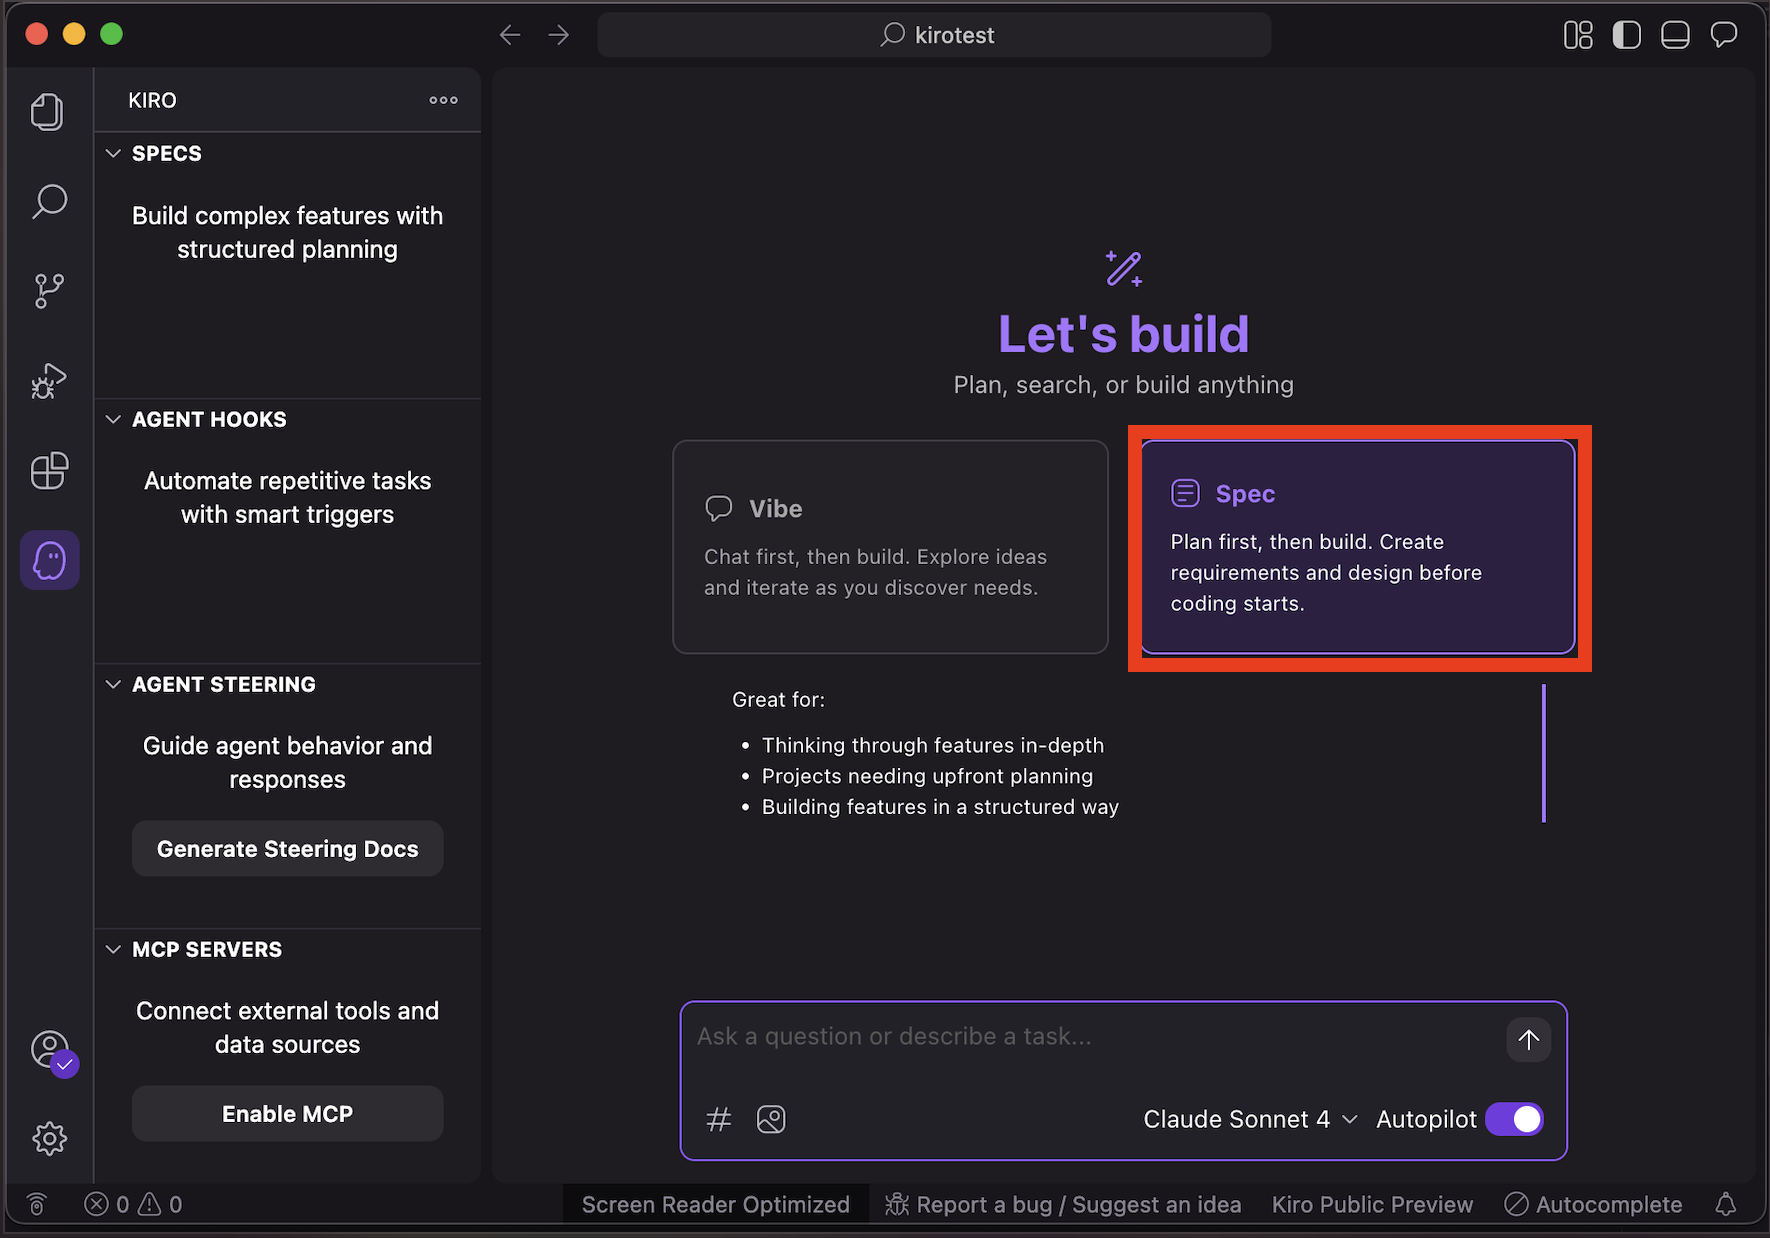The width and height of the screenshot is (1770, 1238).
Task: Show errors count in status bar
Action: [107, 1204]
